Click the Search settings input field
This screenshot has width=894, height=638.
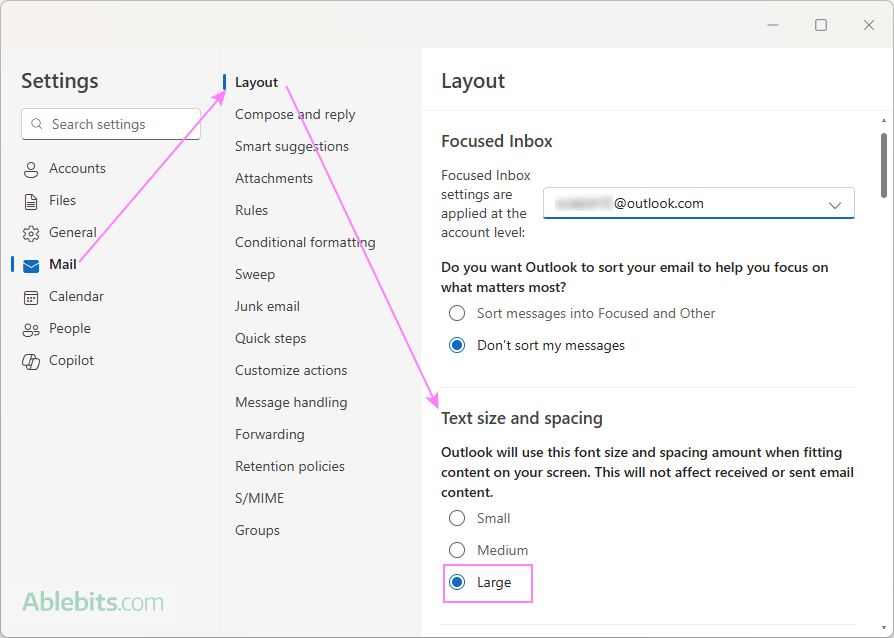pyautogui.click(x=111, y=124)
